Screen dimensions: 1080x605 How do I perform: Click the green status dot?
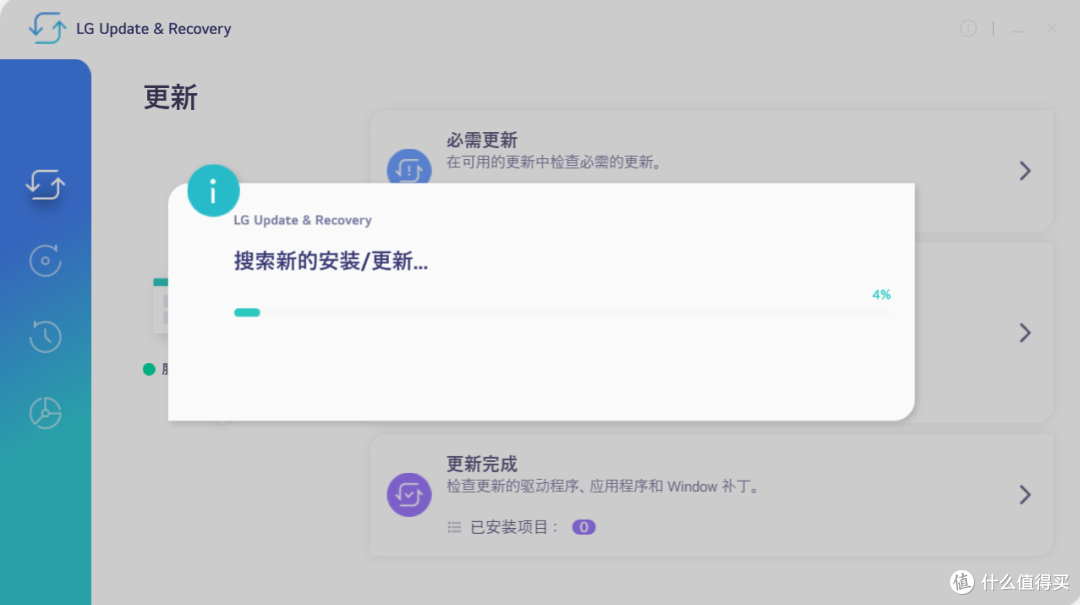pos(149,369)
